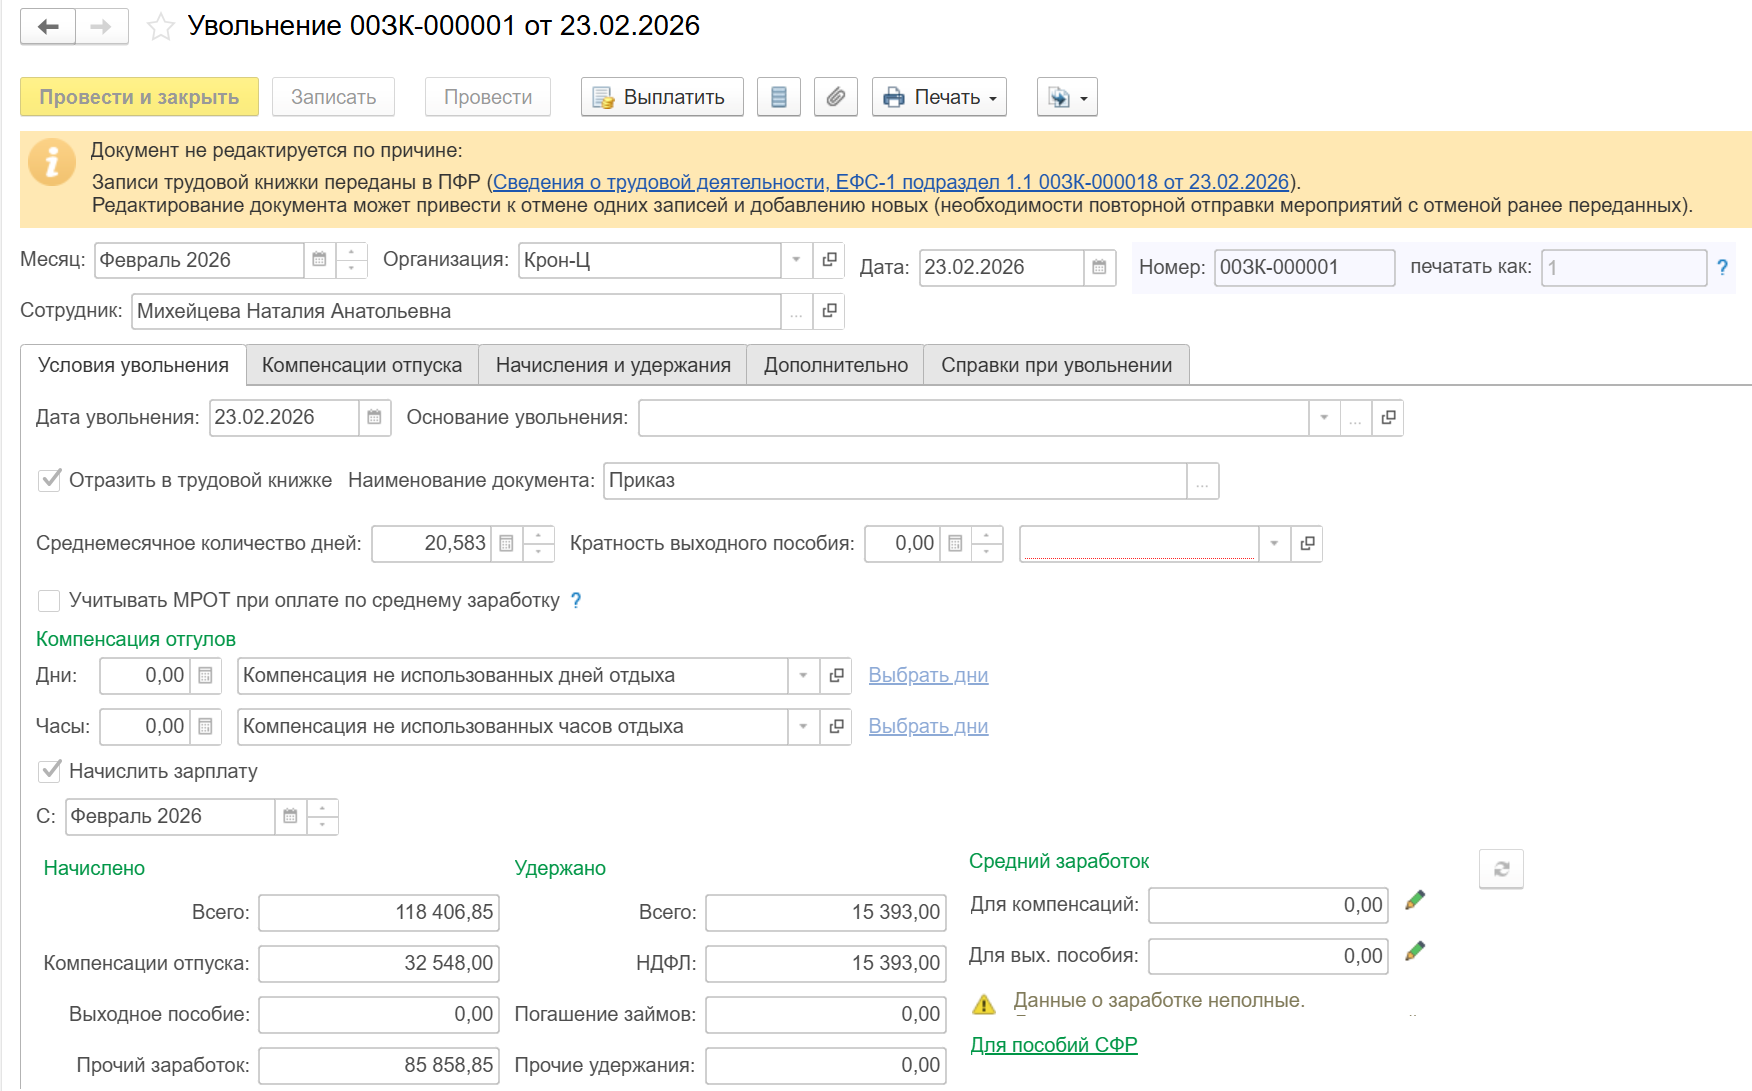Expand Организация dropdown
This screenshot has width=1752, height=1091.
[796, 260]
